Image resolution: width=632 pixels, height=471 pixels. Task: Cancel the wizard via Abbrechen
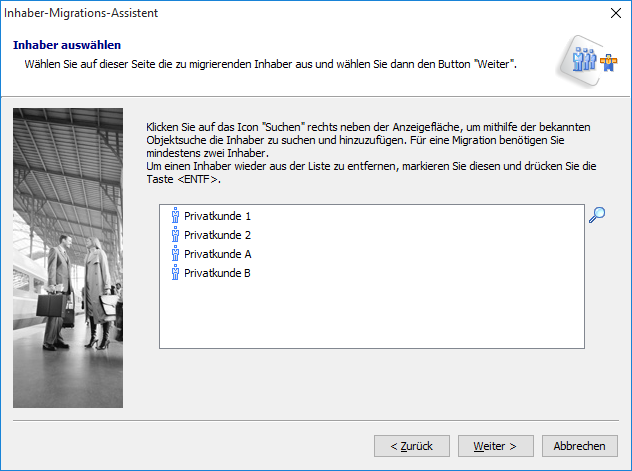click(579, 446)
